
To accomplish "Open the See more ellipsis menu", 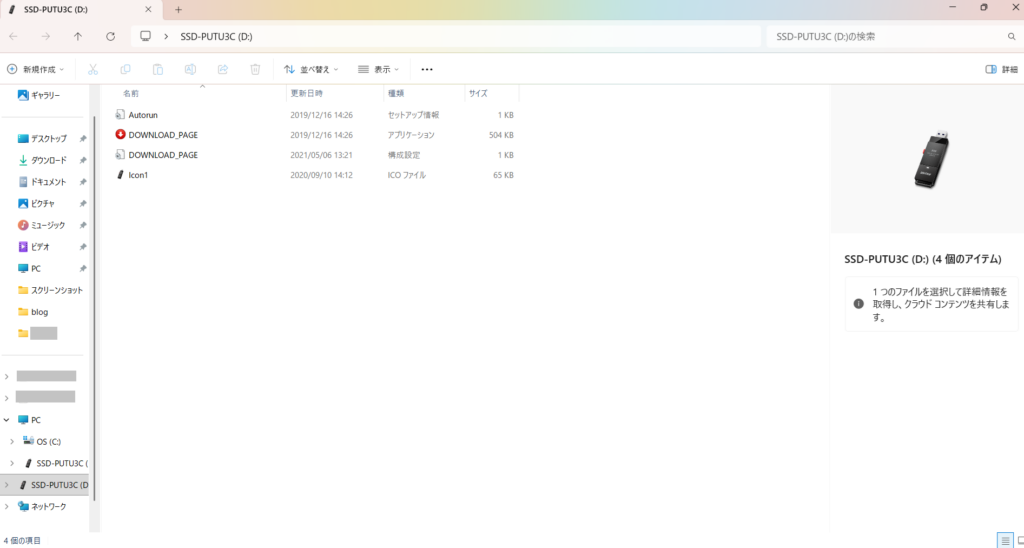I will [x=427, y=70].
